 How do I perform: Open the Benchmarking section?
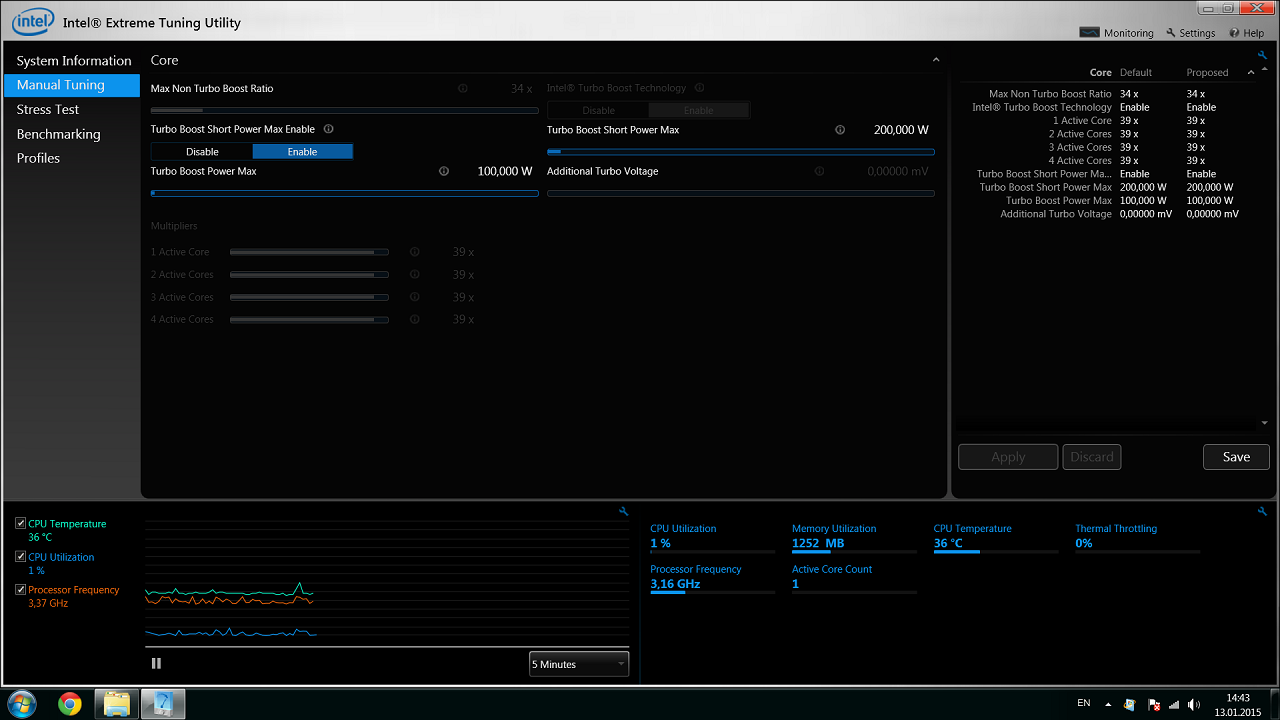[x=72, y=134]
